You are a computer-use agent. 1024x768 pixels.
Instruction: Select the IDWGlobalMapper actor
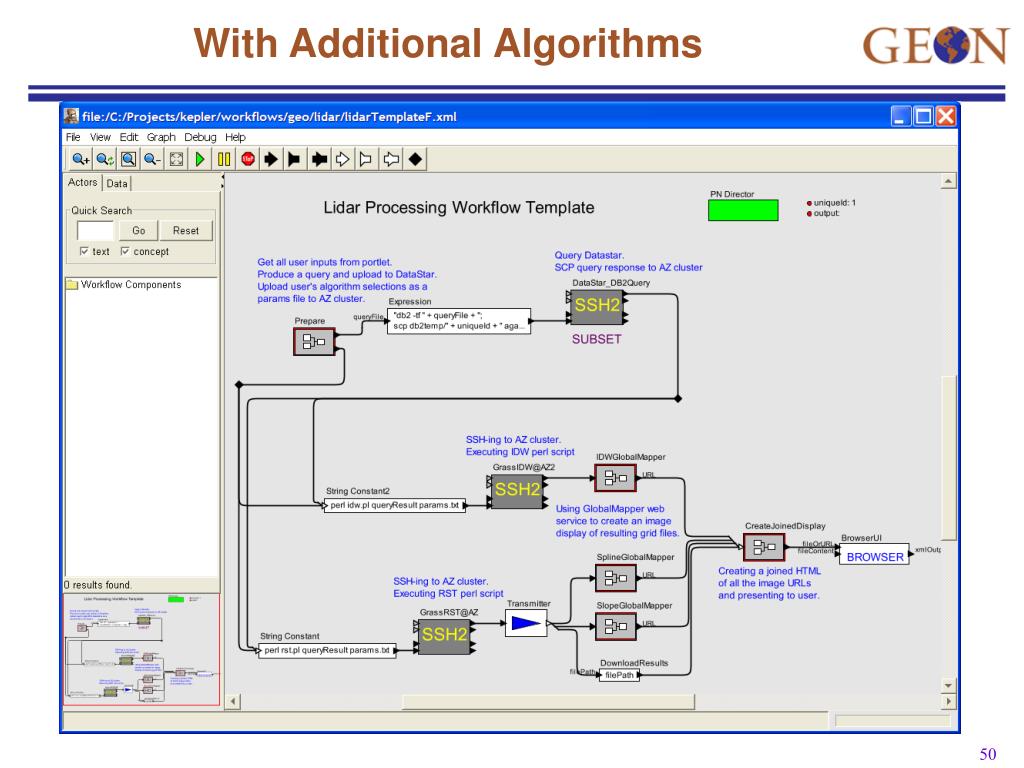click(x=615, y=479)
